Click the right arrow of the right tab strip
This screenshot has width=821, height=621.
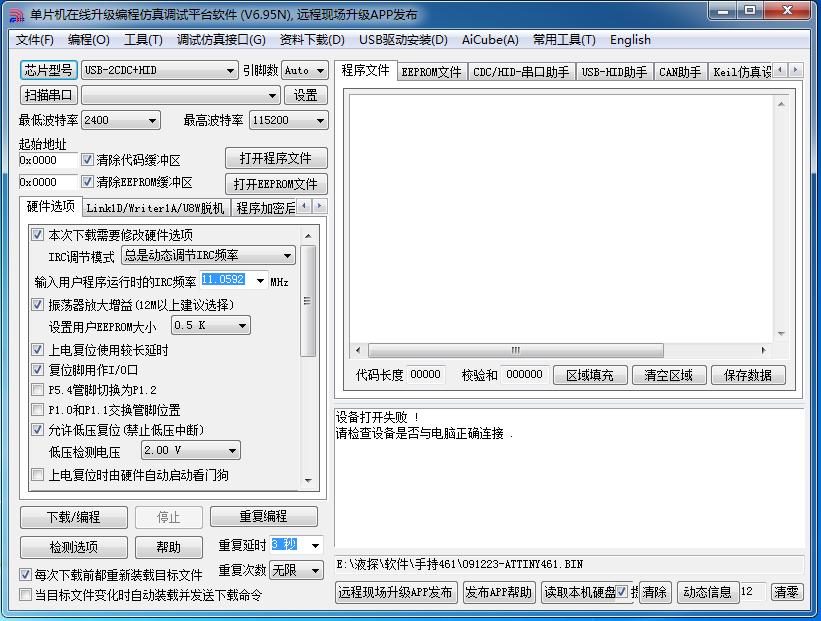pyautogui.click(x=795, y=70)
